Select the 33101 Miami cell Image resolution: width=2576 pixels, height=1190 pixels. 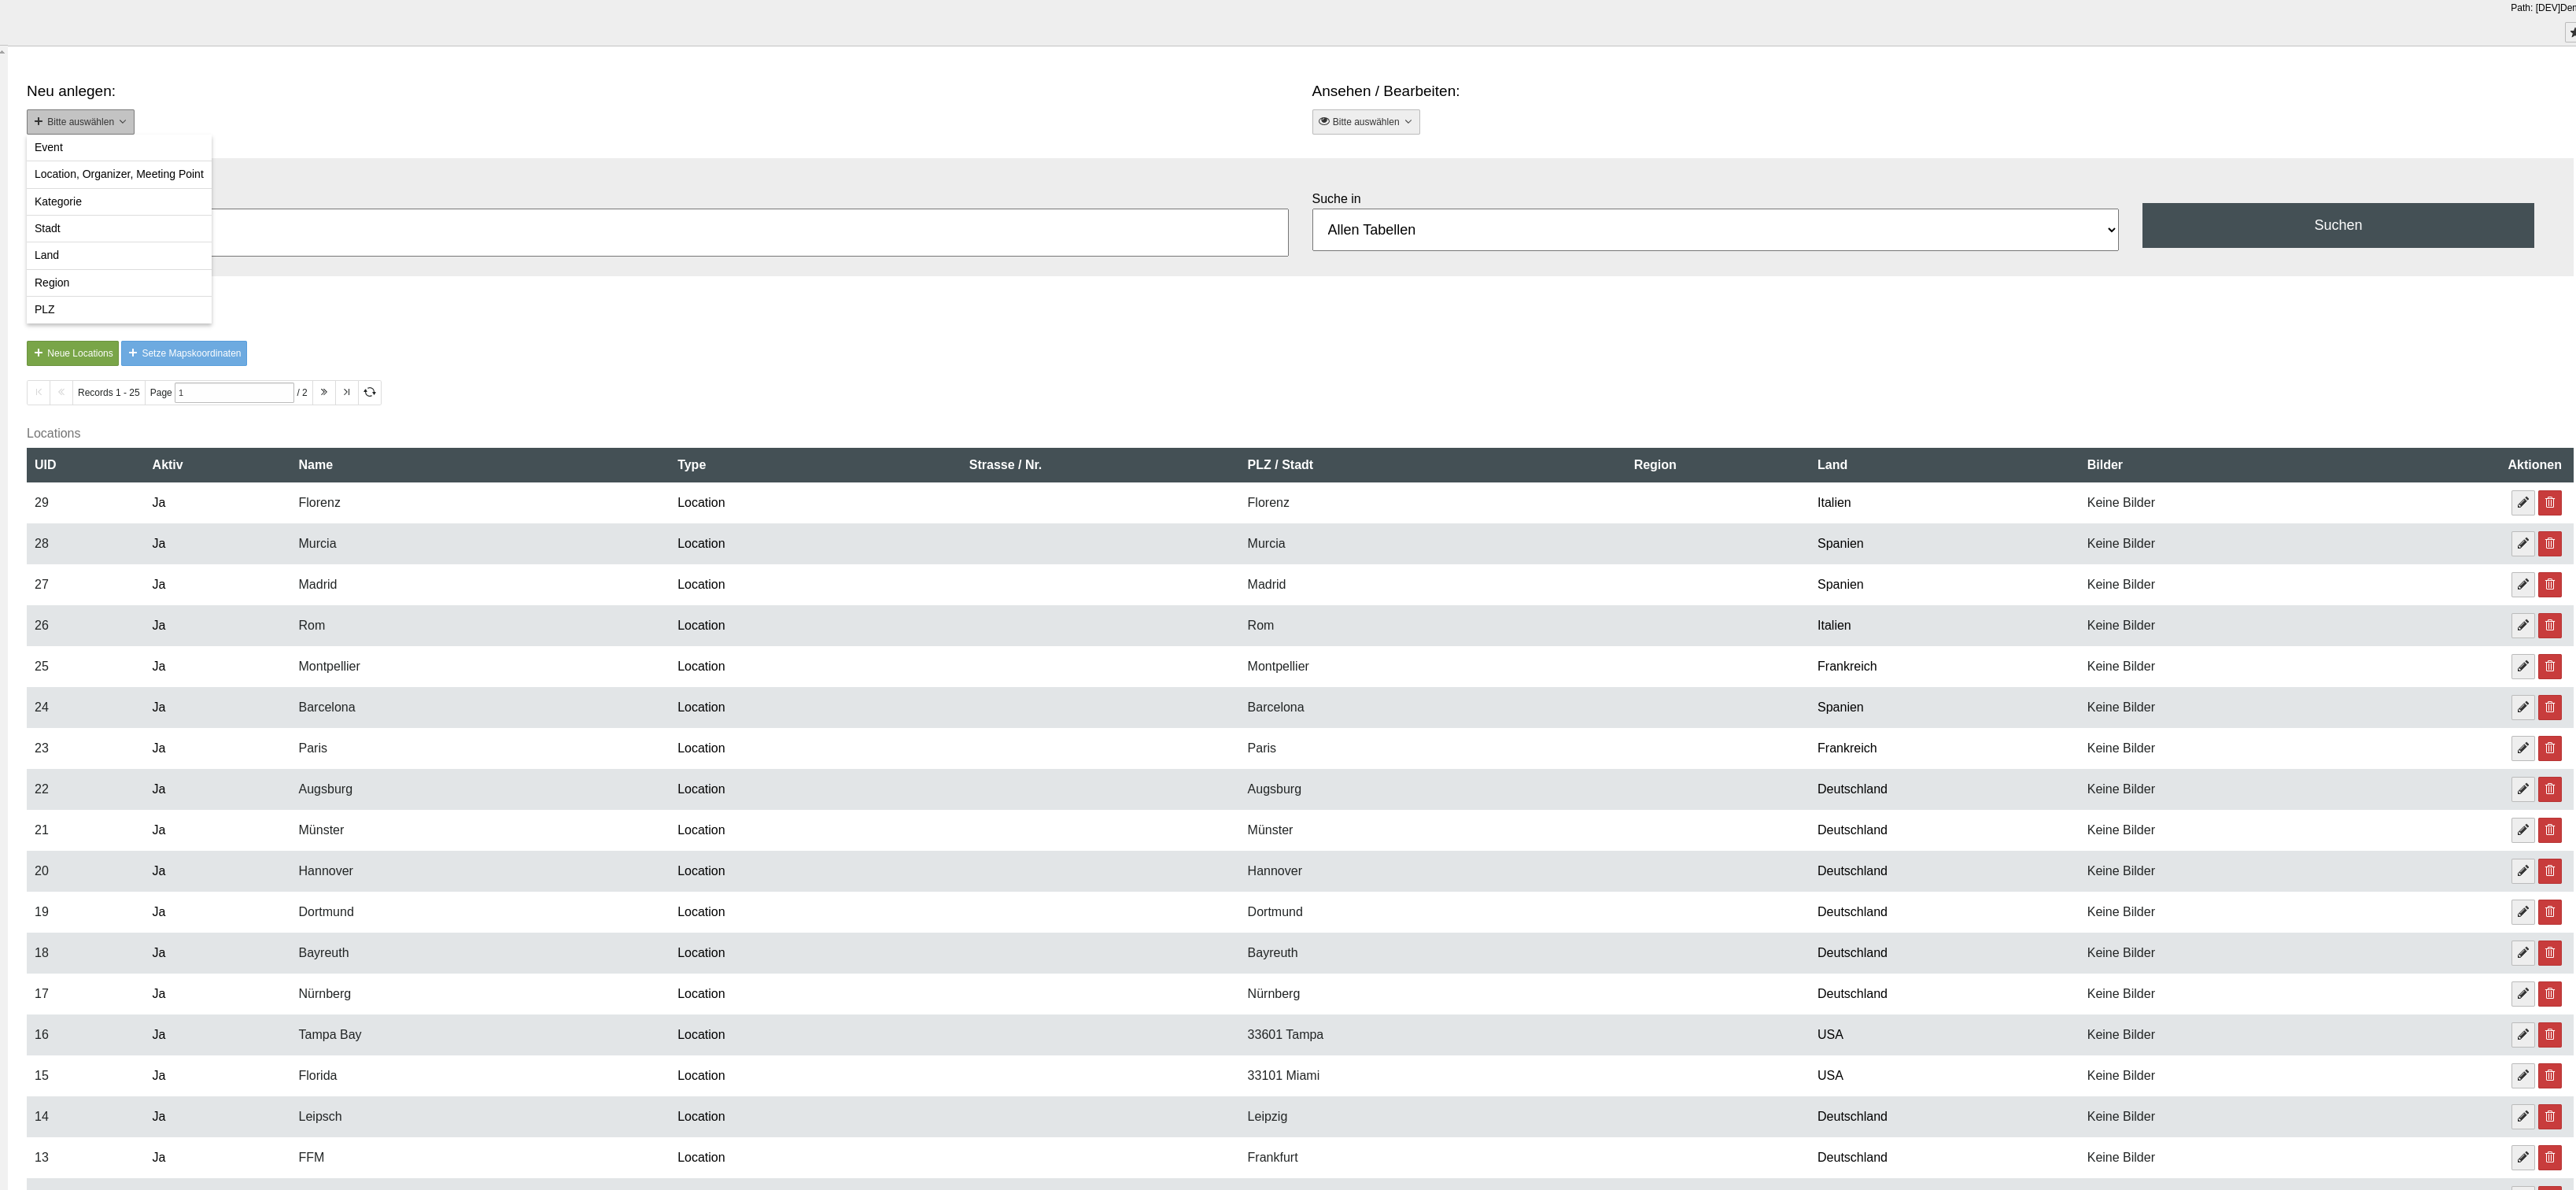(x=1283, y=1076)
